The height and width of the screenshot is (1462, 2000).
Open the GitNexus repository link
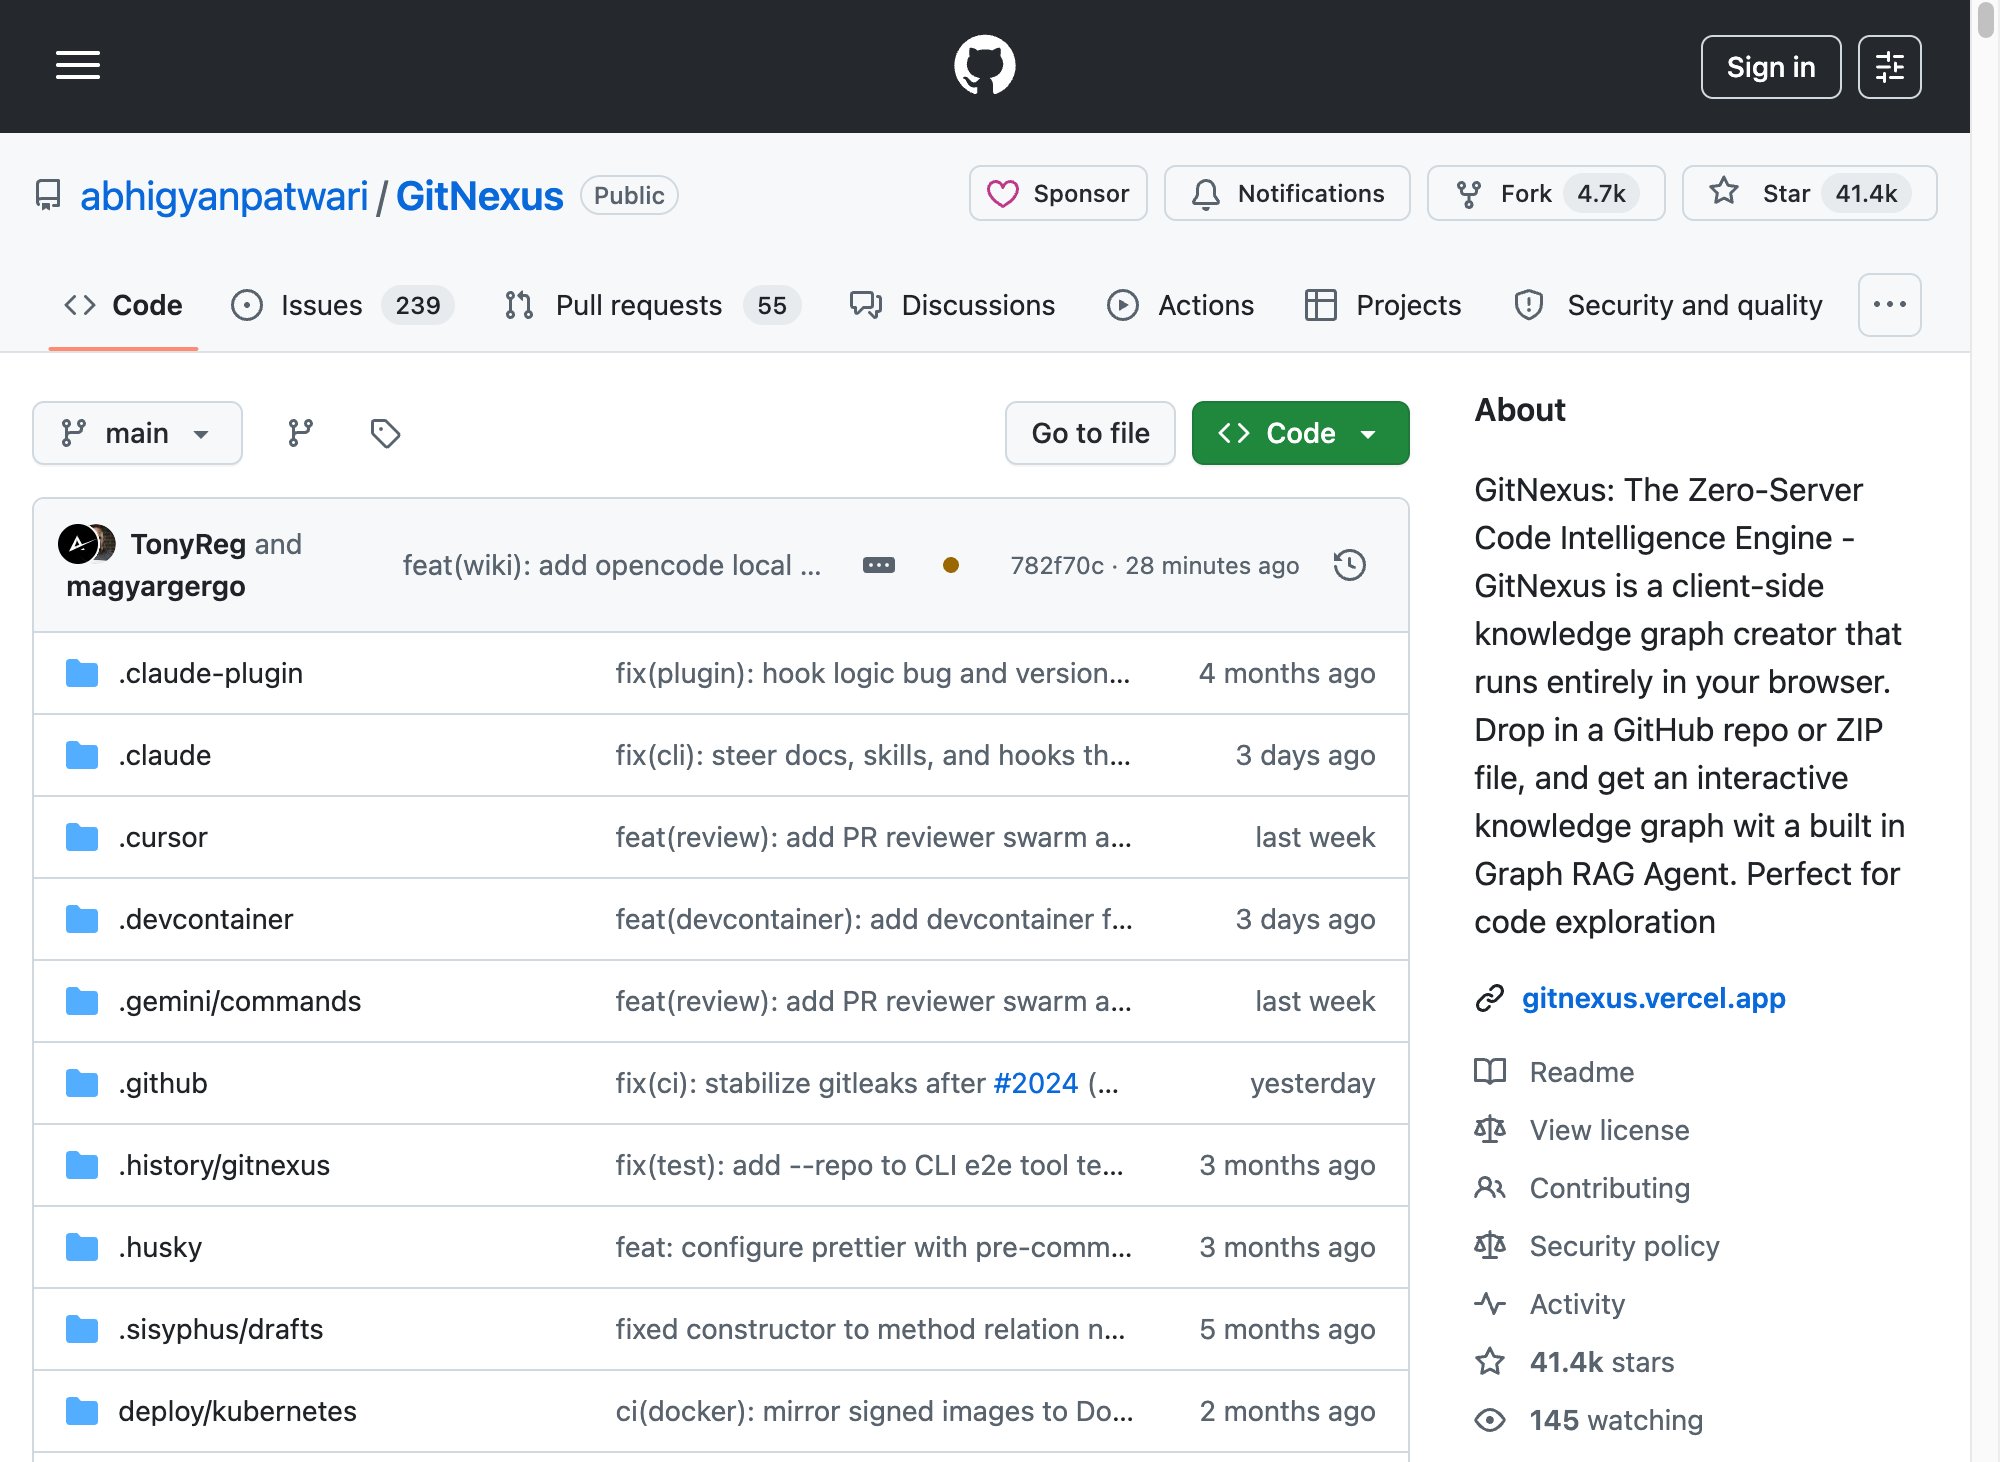point(479,195)
